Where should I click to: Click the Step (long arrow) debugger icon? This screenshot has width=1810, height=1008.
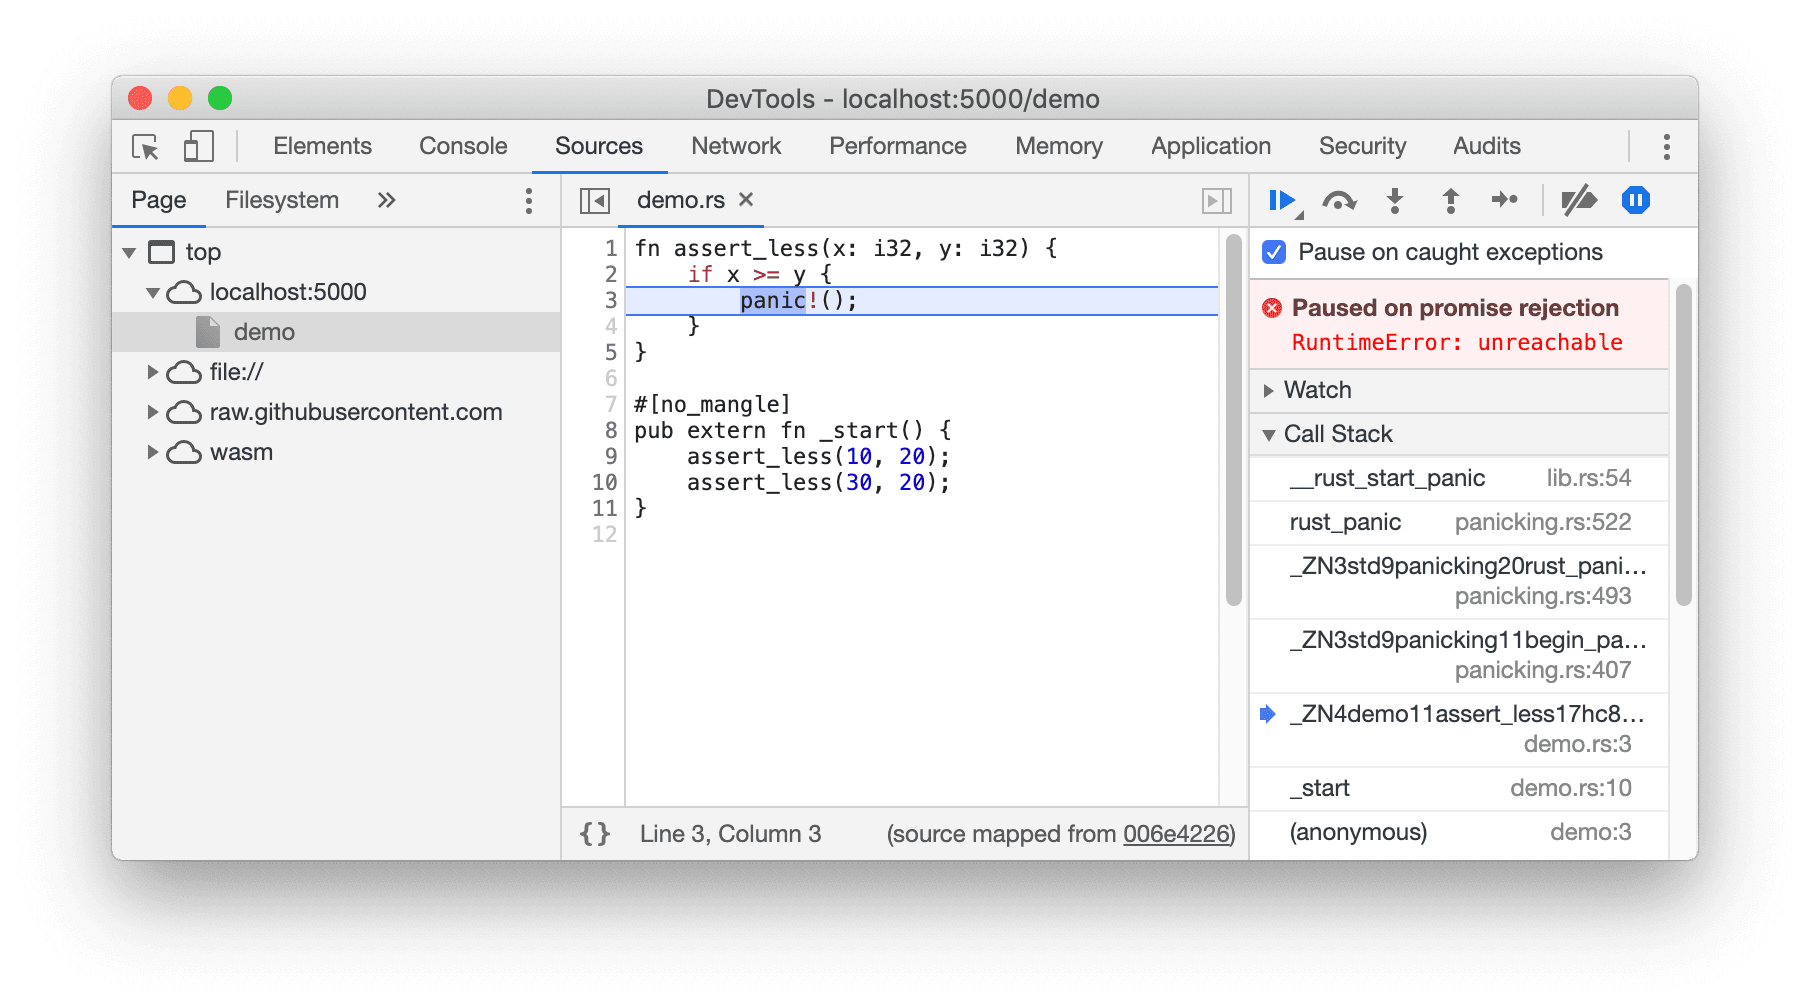point(1506,200)
